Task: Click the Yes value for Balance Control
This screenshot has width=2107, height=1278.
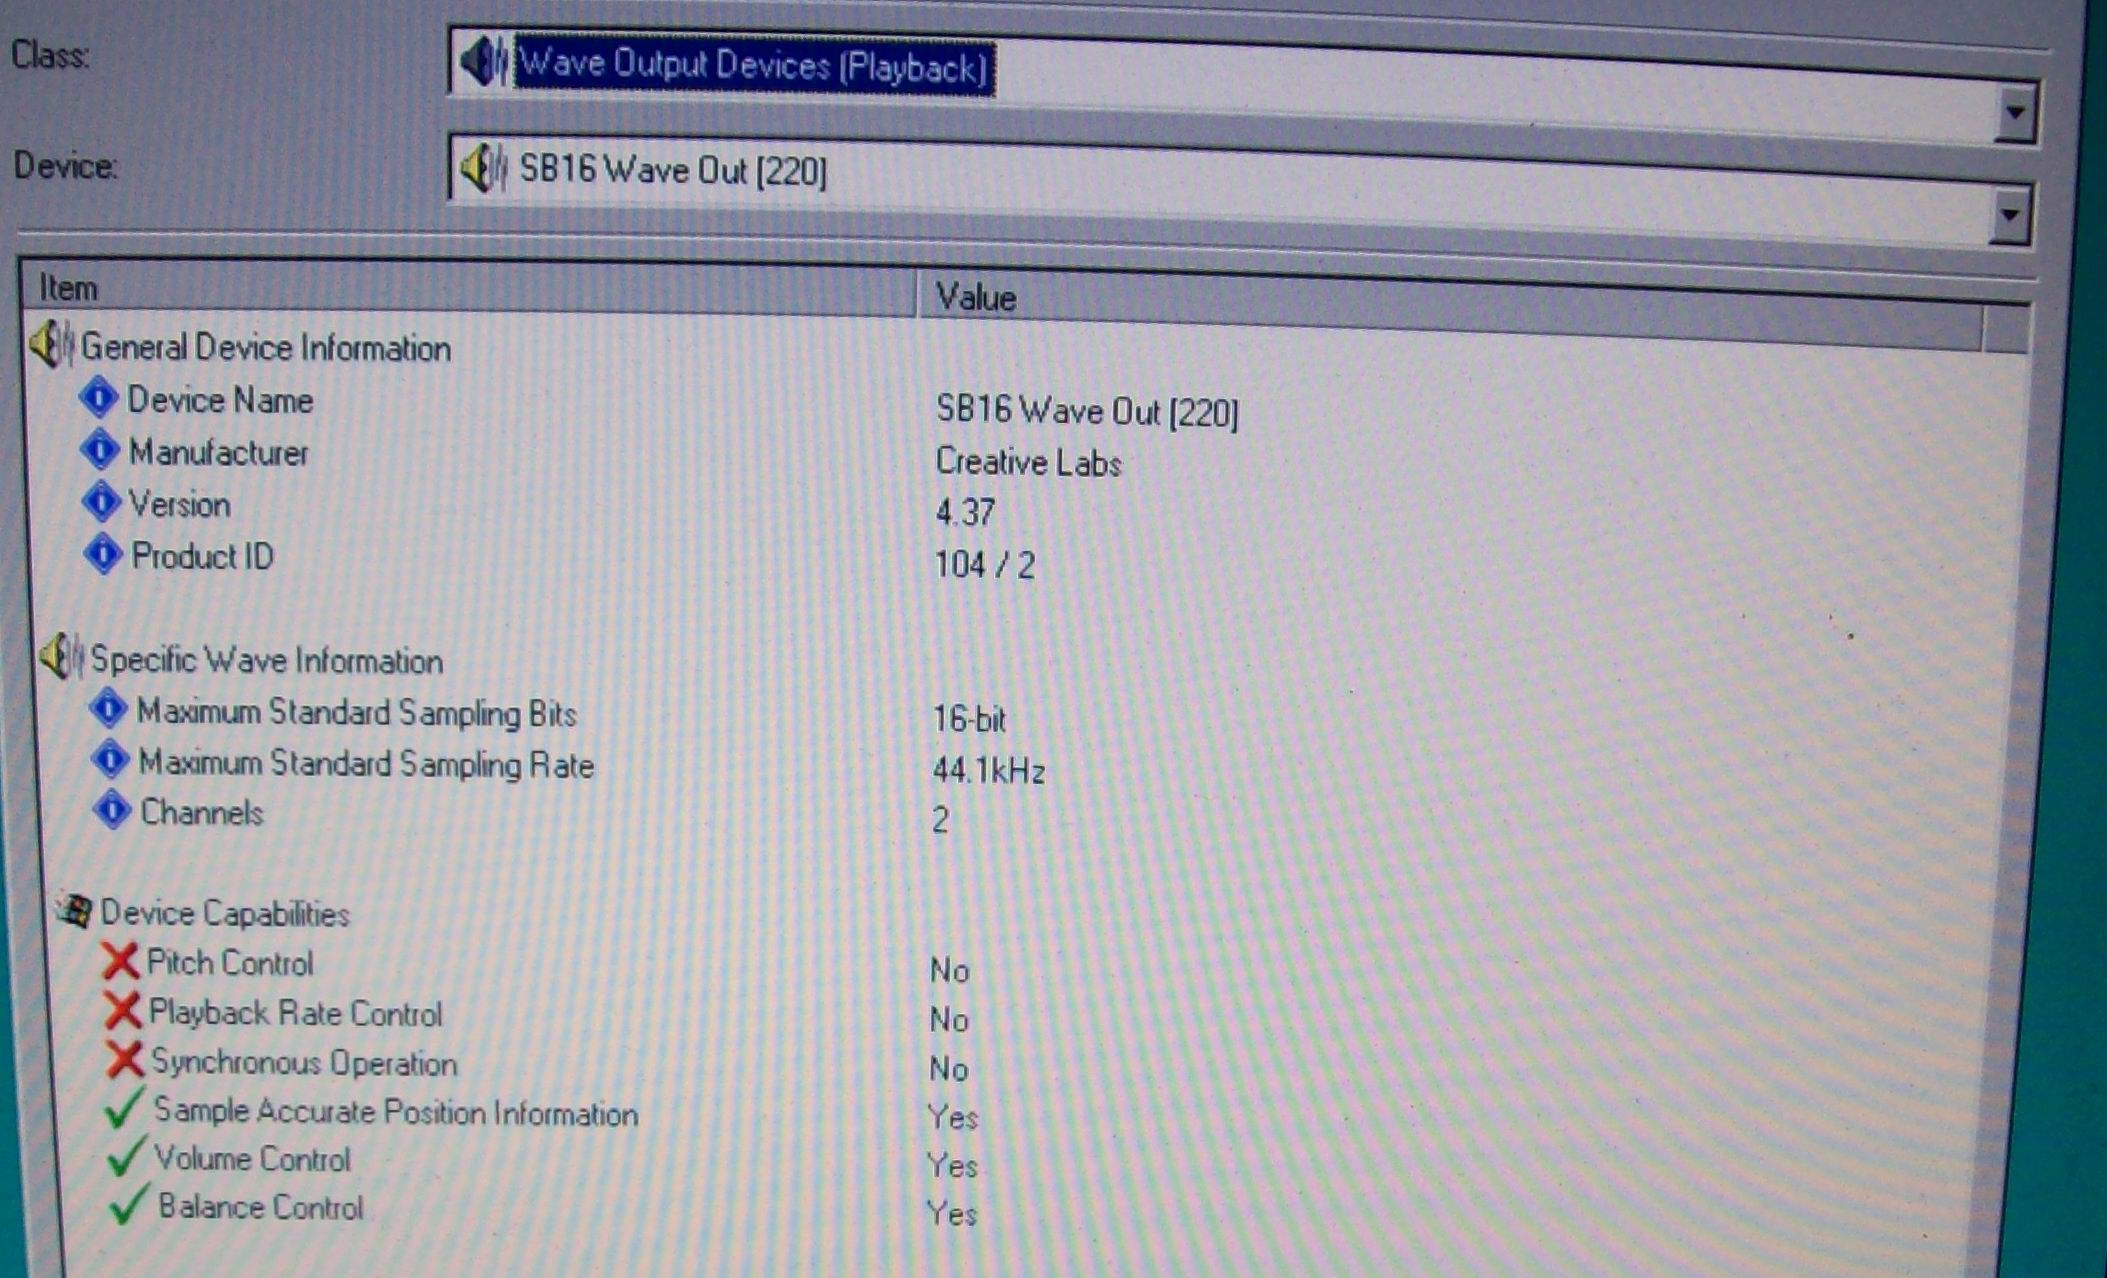Action: 952,1214
